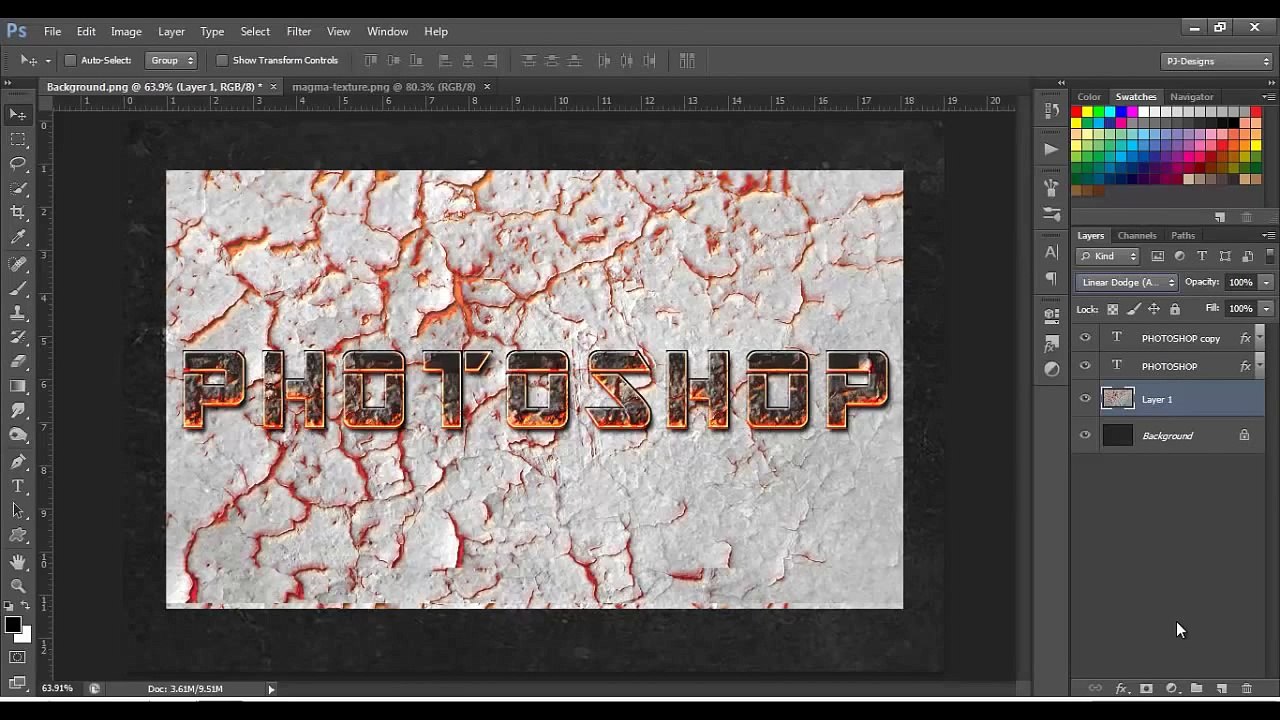Viewport: 1280px width, 720px height.
Task: Open the Actions panel play icon
Action: 1051,149
